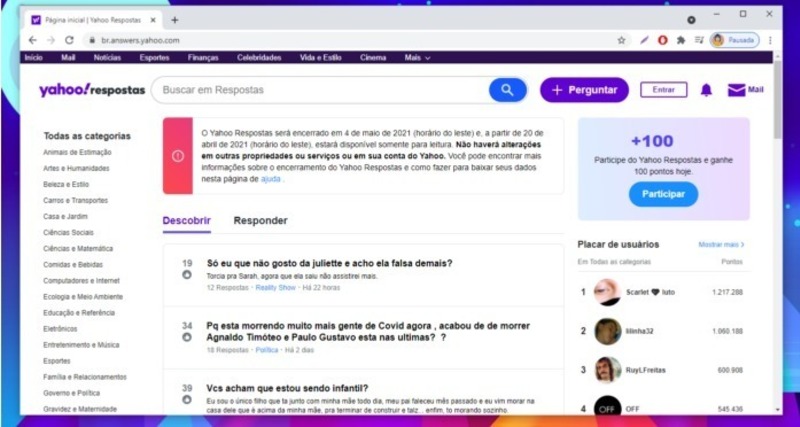Open the Política category link
Image resolution: width=800 pixels, height=427 pixels.
pos(267,350)
